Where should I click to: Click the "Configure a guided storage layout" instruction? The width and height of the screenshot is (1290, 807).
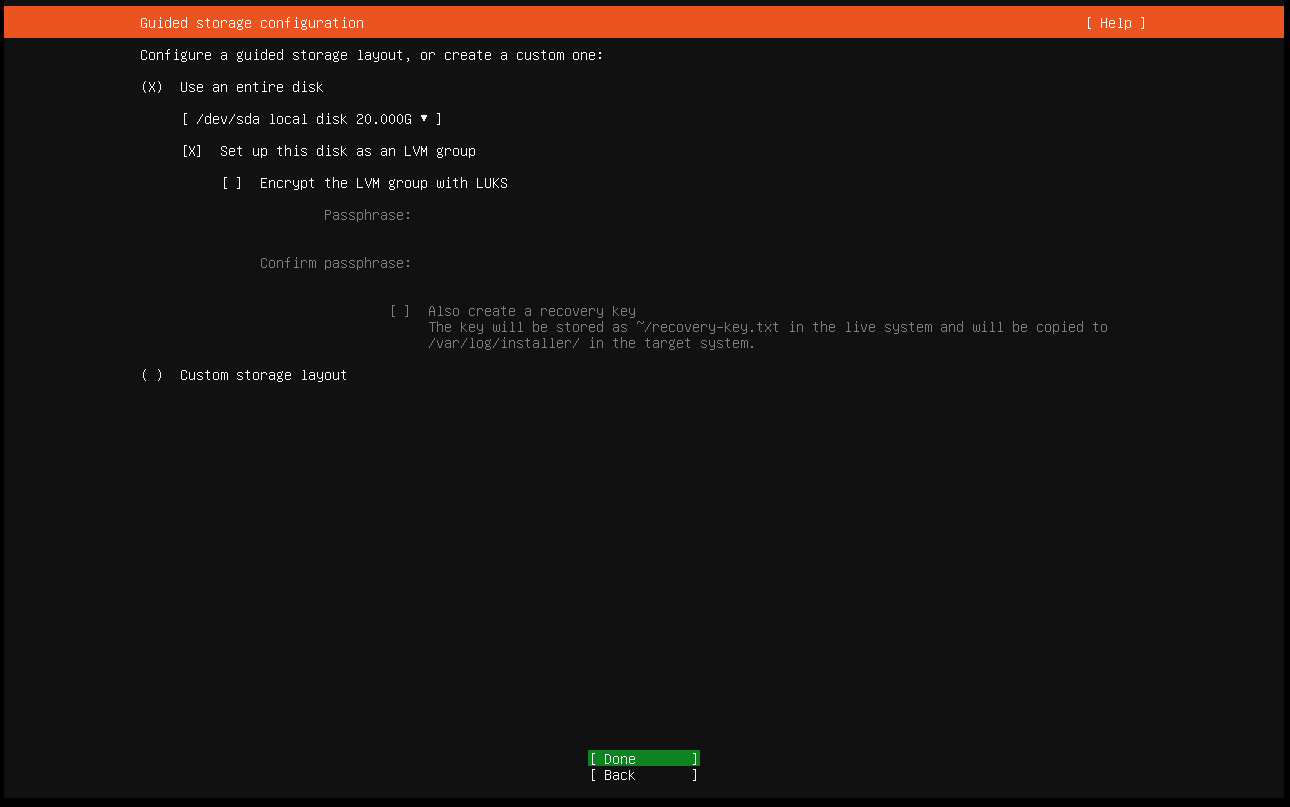click(372, 55)
